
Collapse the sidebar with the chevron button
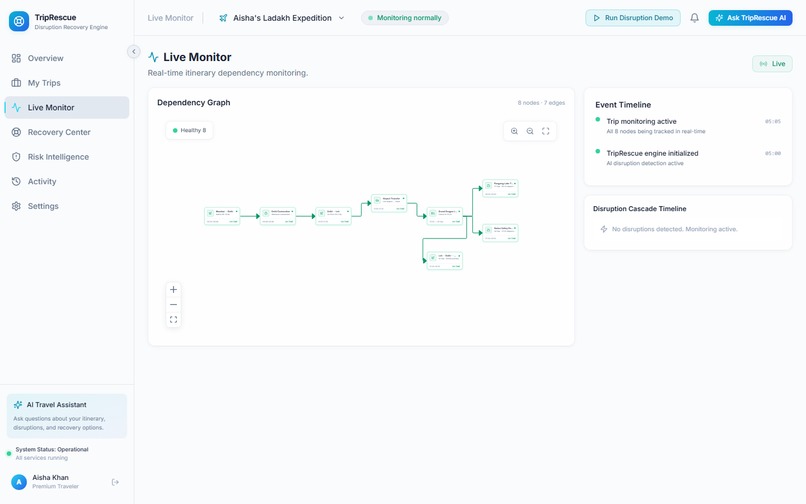(x=134, y=51)
